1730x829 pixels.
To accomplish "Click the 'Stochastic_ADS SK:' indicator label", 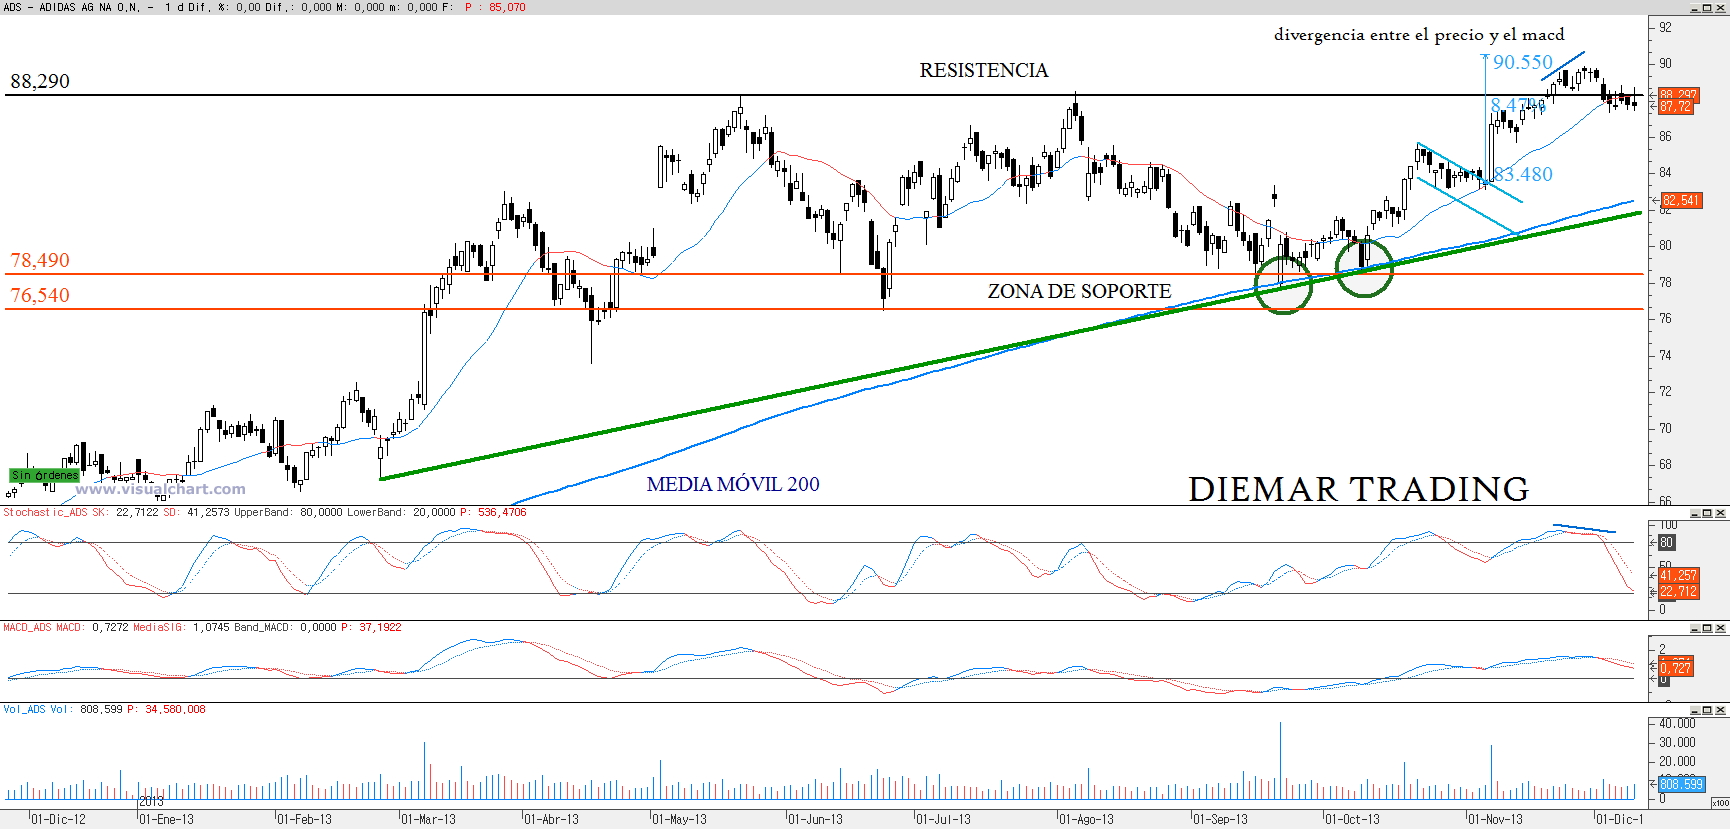I will pyautogui.click(x=55, y=513).
